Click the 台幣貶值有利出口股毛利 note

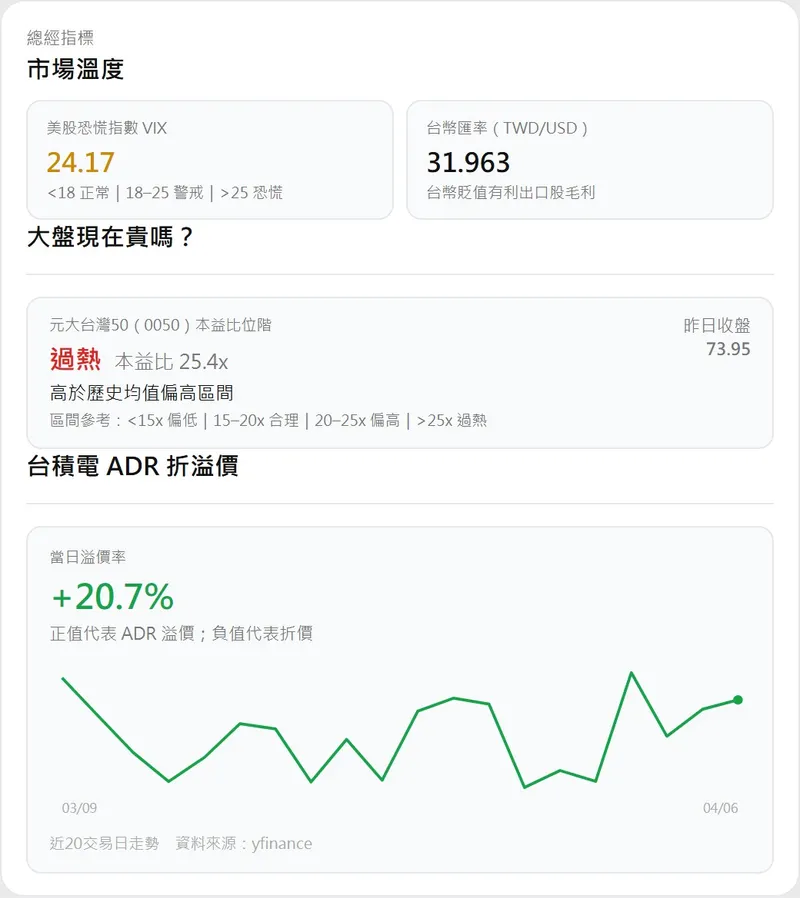[x=511, y=192]
